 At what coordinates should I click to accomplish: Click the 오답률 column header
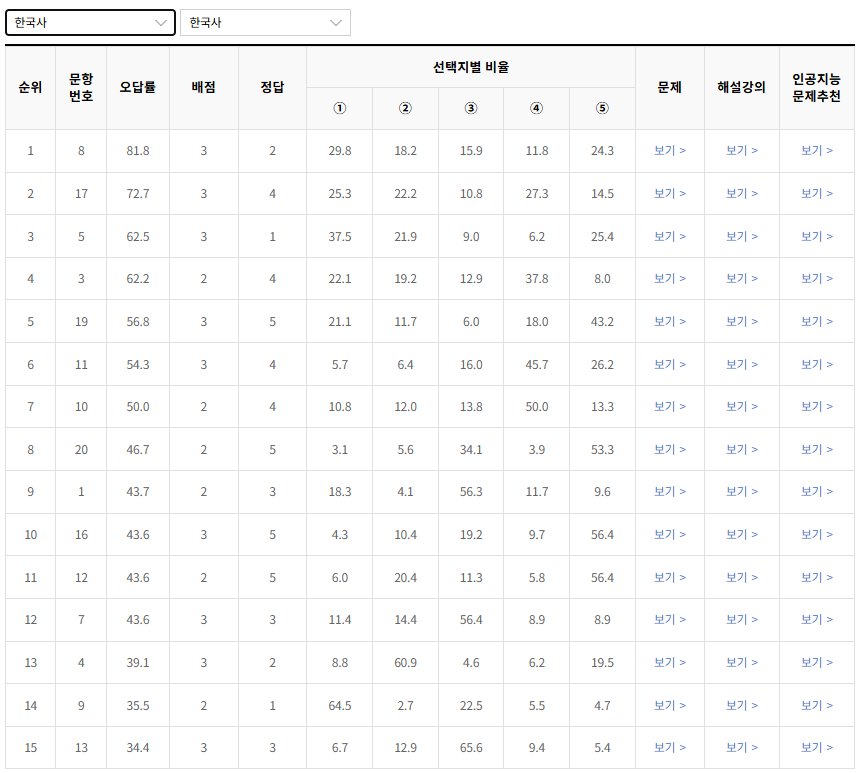click(x=137, y=87)
